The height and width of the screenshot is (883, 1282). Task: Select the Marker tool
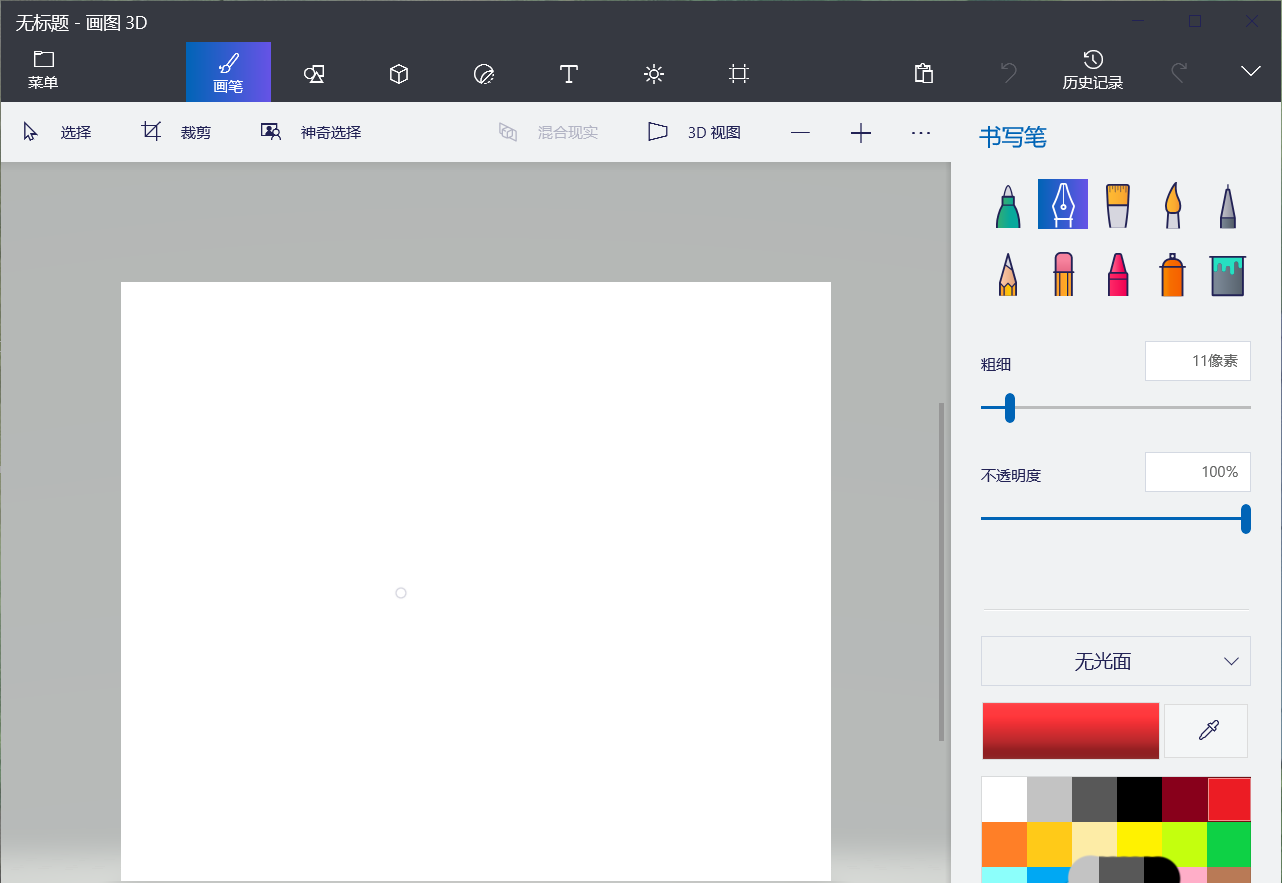(x=1008, y=205)
